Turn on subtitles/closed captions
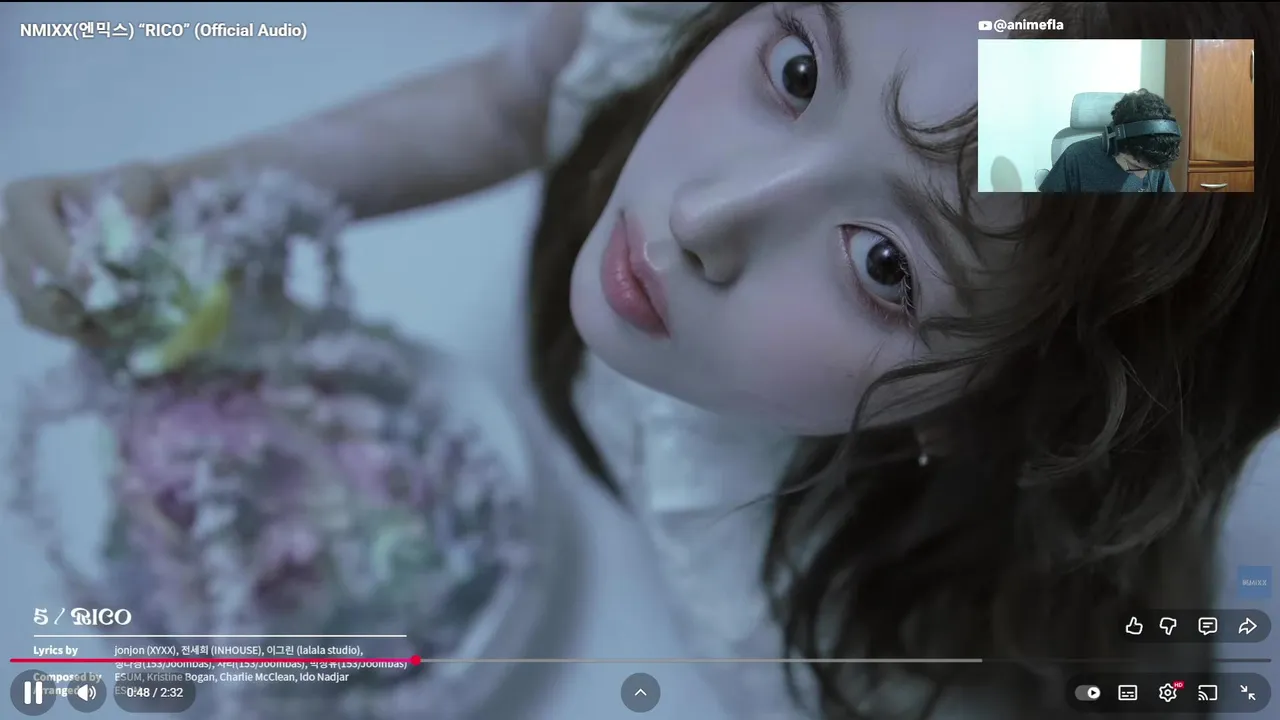The image size is (1280, 720). pos(1127,693)
